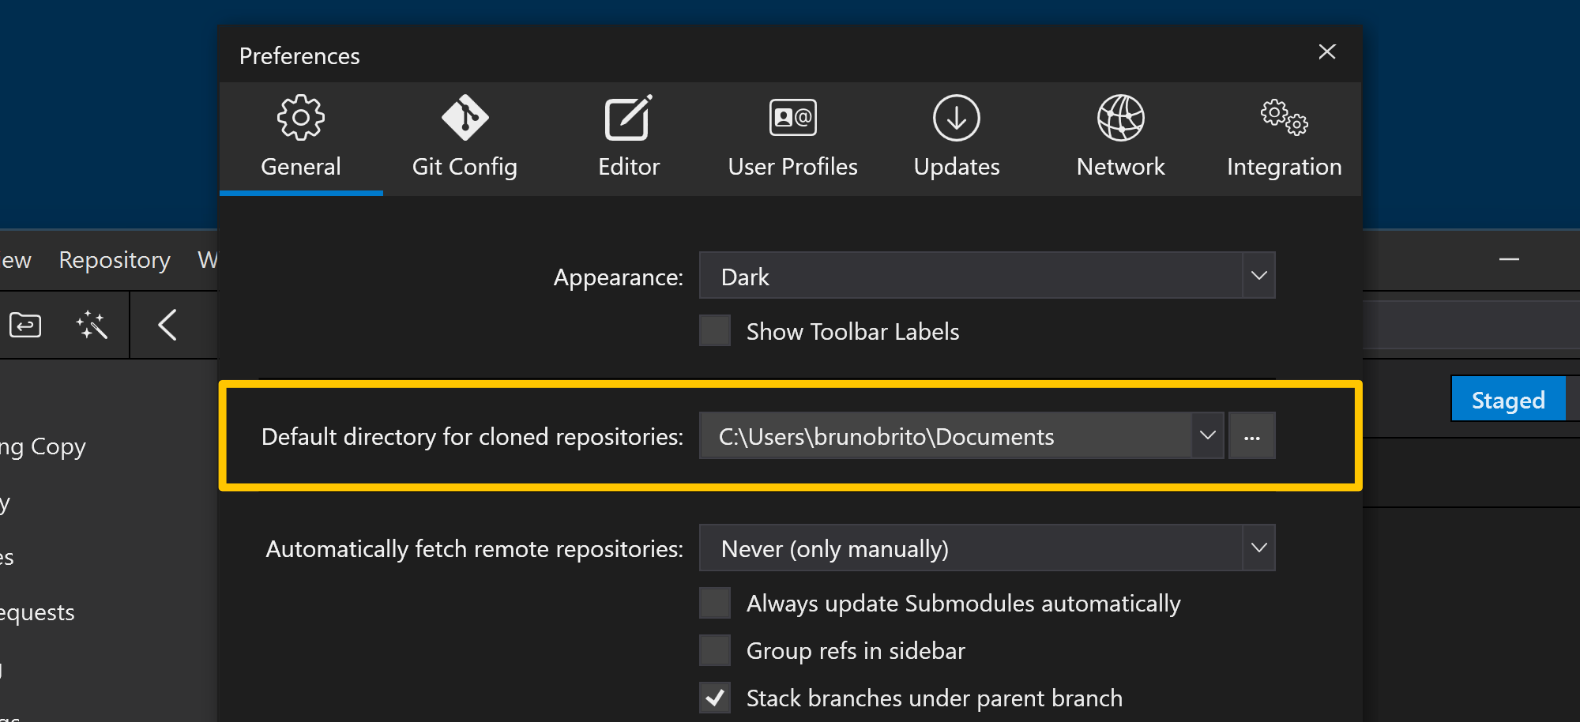This screenshot has height=722, width=1580.
Task: Select the magic wand AI icon
Action: click(x=91, y=324)
